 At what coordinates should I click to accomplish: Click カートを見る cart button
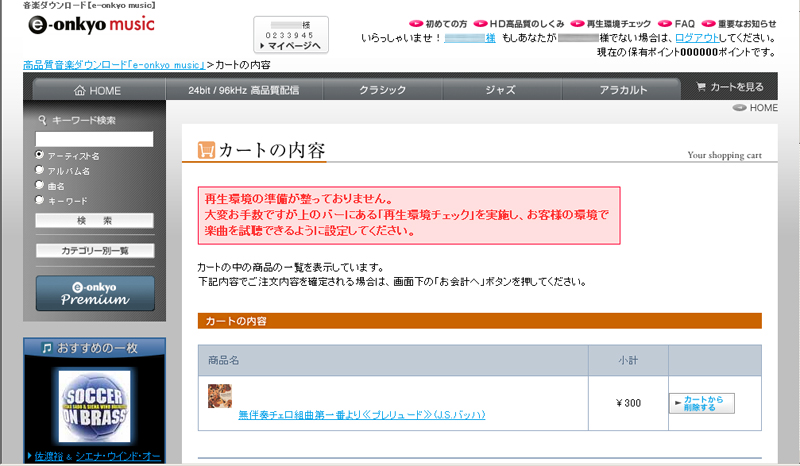coord(730,87)
